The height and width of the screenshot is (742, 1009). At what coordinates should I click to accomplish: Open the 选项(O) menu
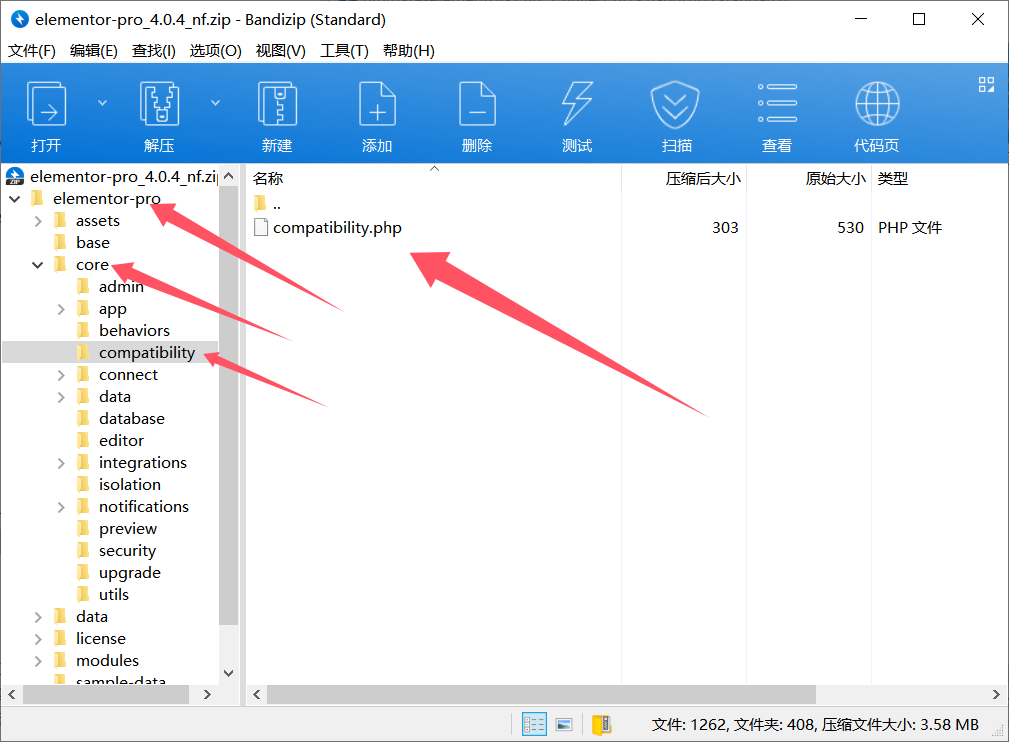(216, 50)
